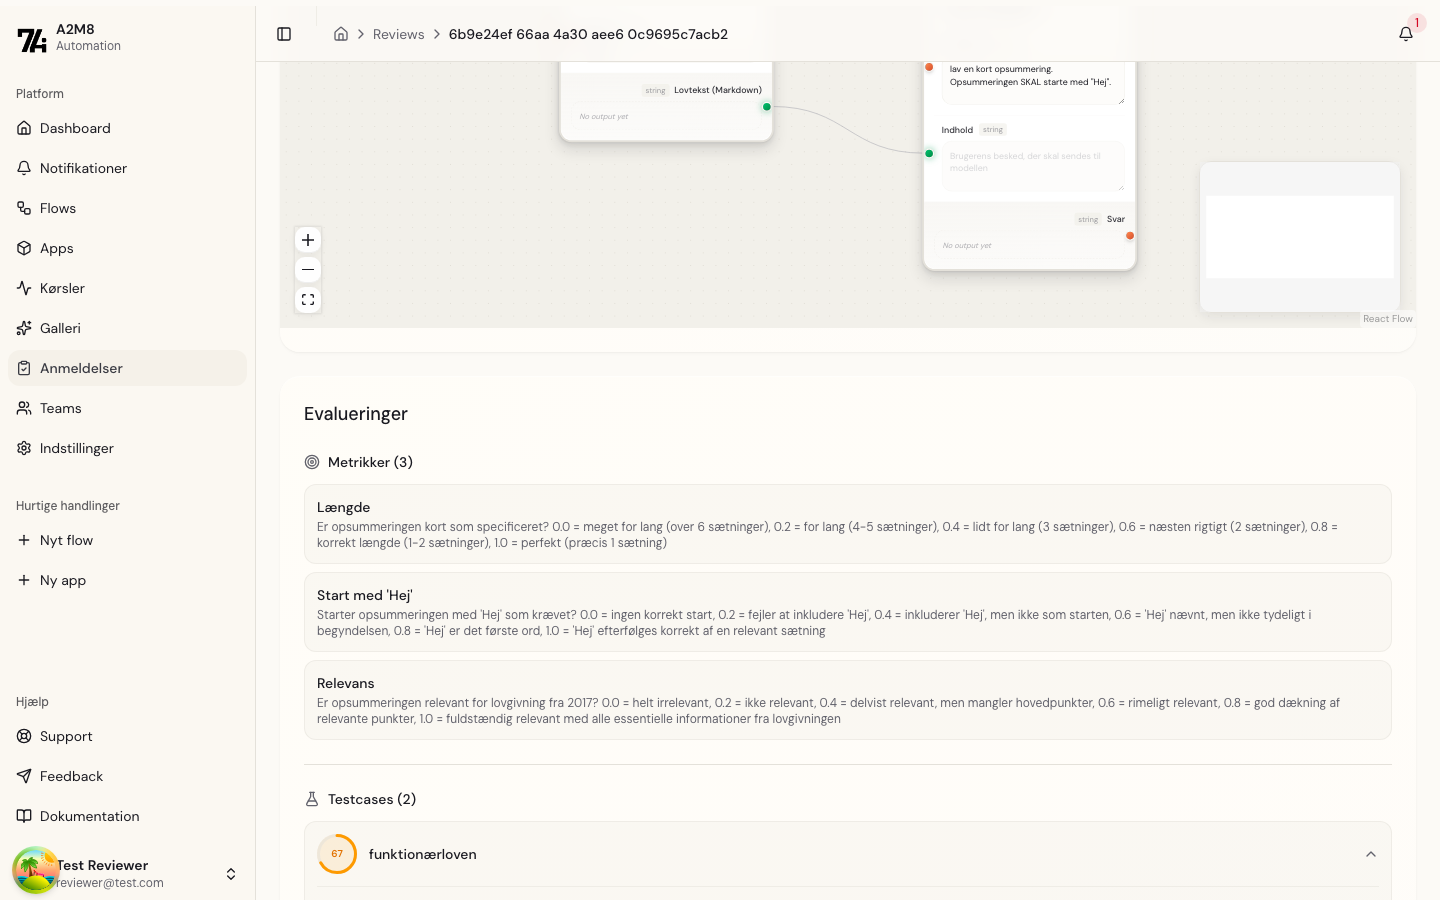This screenshot has height=900, width=1440.
Task: Click the home icon in the breadcrumb
Action: 341,33
